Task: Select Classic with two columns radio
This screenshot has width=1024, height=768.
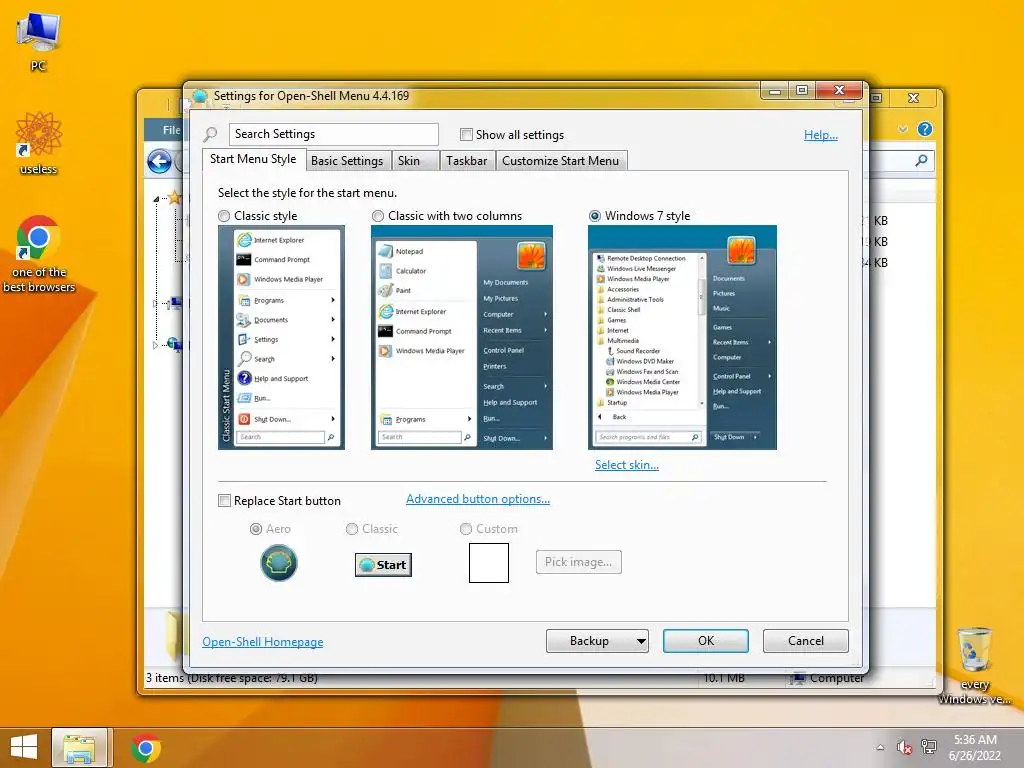Action: click(x=377, y=216)
